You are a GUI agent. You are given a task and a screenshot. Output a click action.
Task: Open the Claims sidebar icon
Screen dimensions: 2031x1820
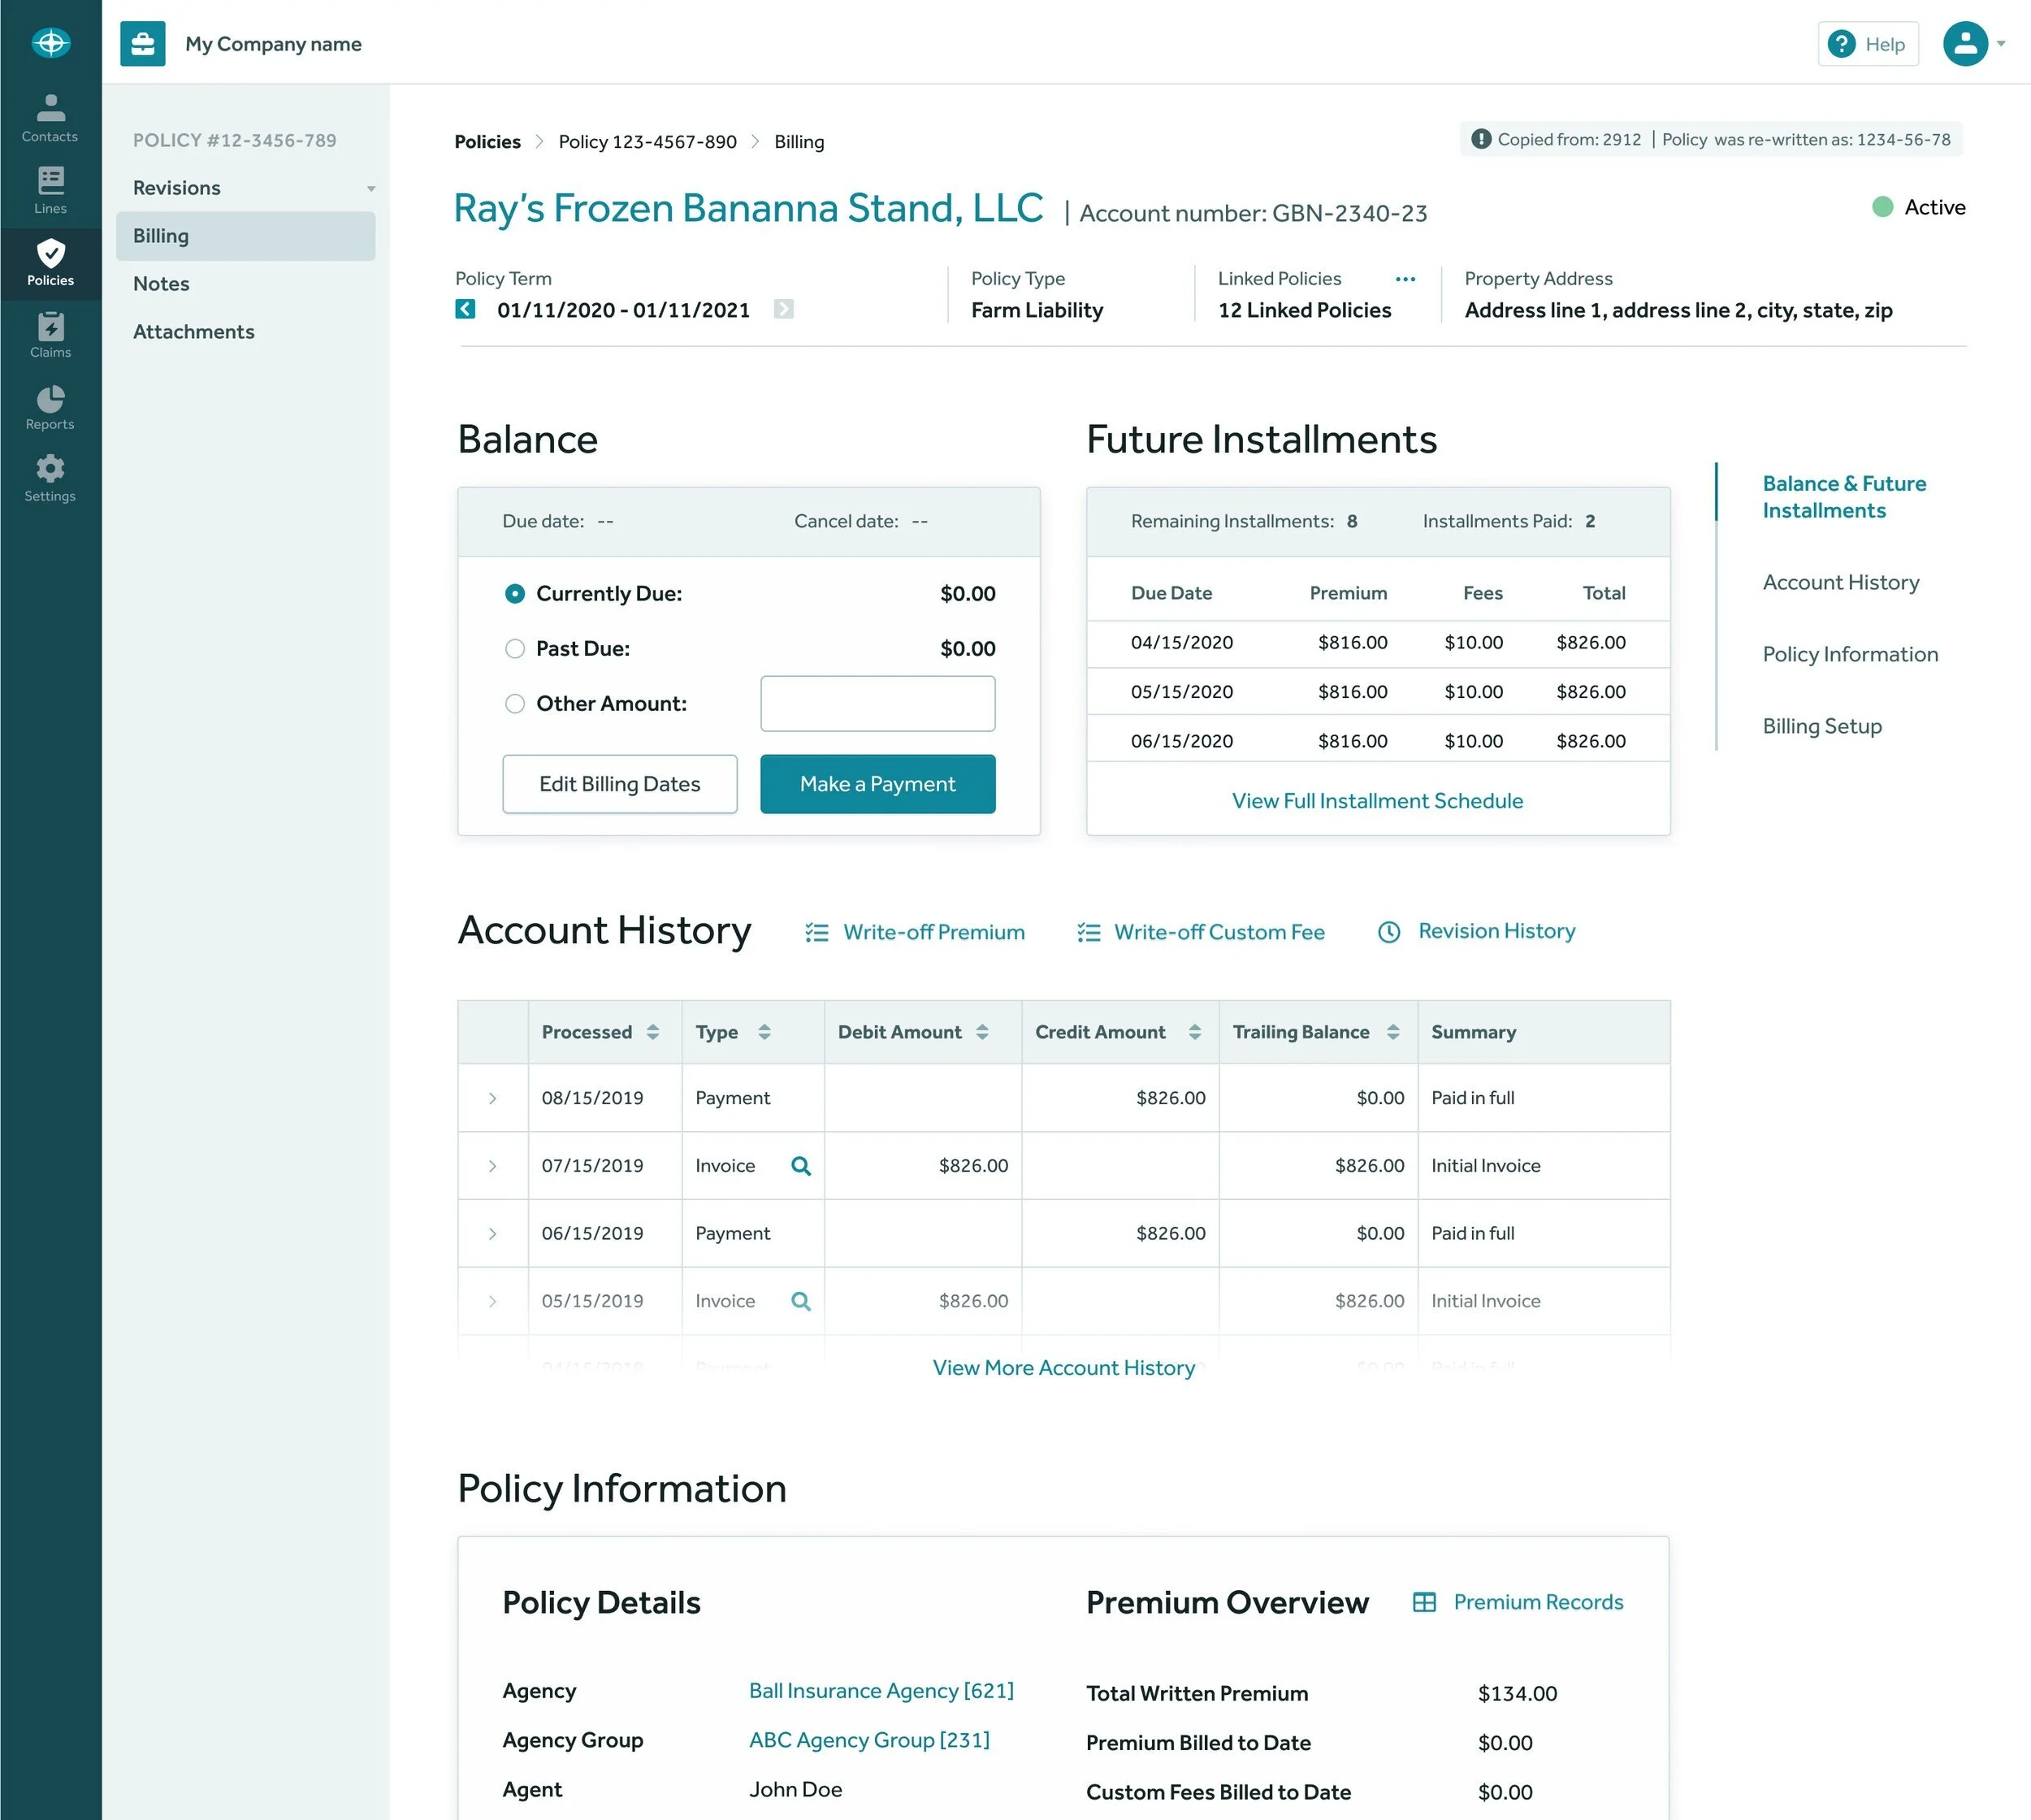tap(50, 334)
